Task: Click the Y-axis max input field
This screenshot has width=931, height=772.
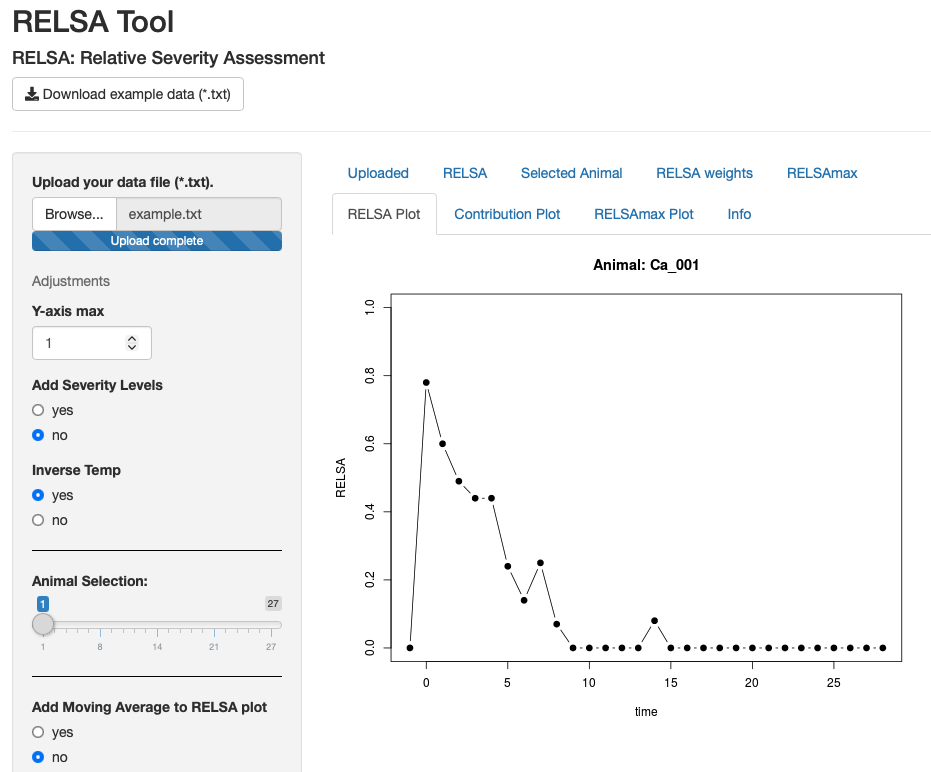Action: (x=80, y=342)
